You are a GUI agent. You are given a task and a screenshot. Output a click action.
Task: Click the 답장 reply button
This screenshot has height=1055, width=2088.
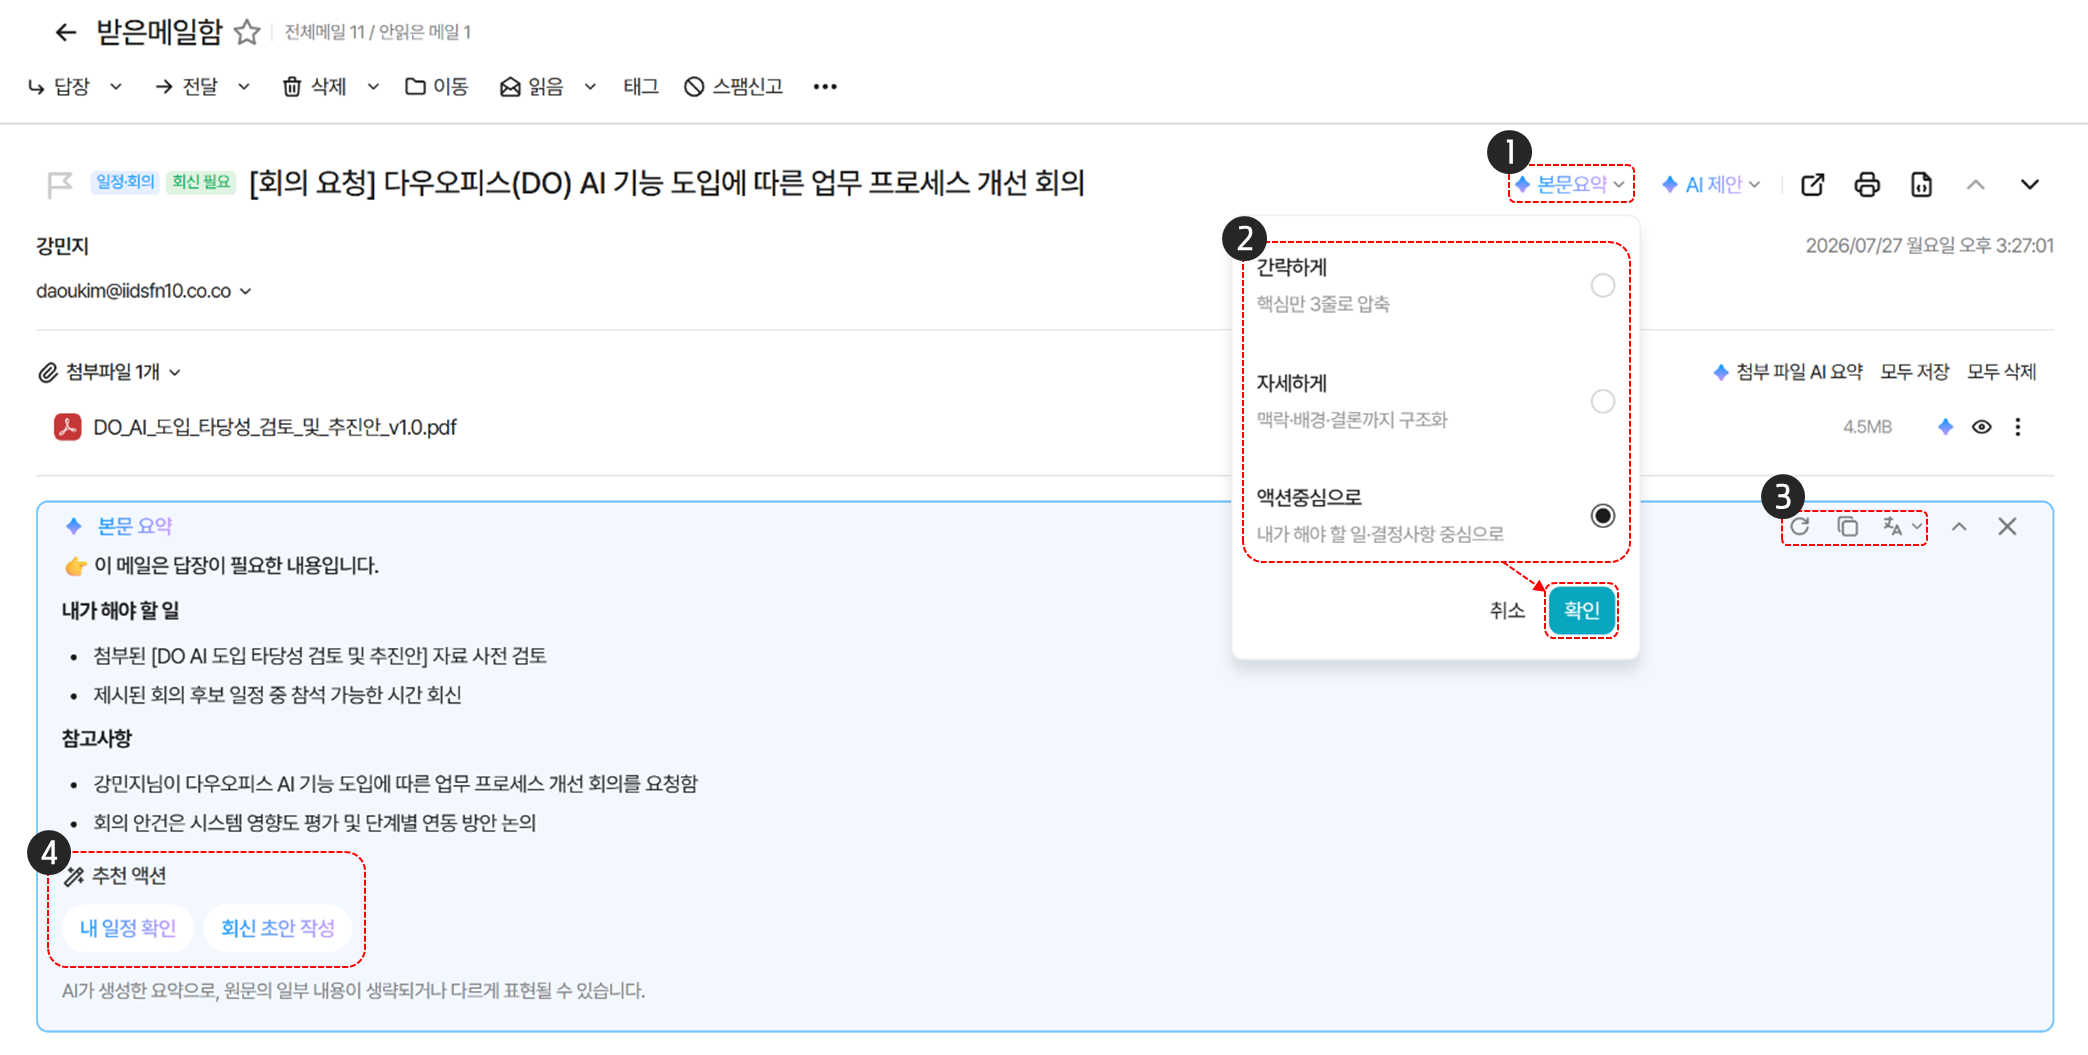pos(60,87)
